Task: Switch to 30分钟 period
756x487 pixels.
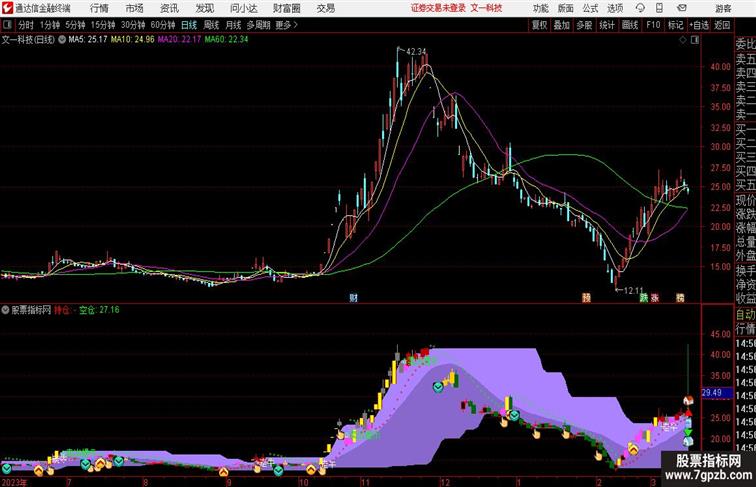Action: click(133, 25)
